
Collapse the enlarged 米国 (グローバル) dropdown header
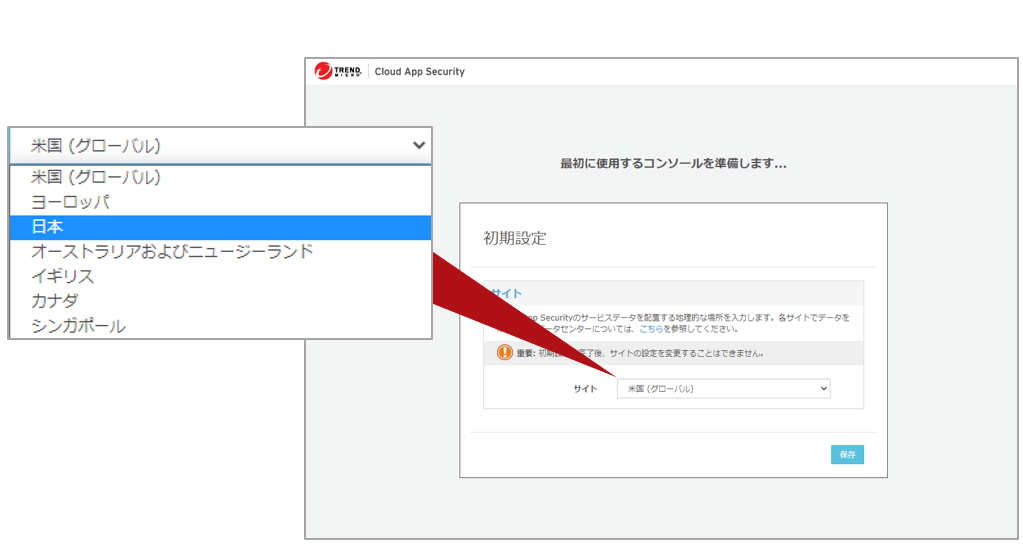click(220, 146)
